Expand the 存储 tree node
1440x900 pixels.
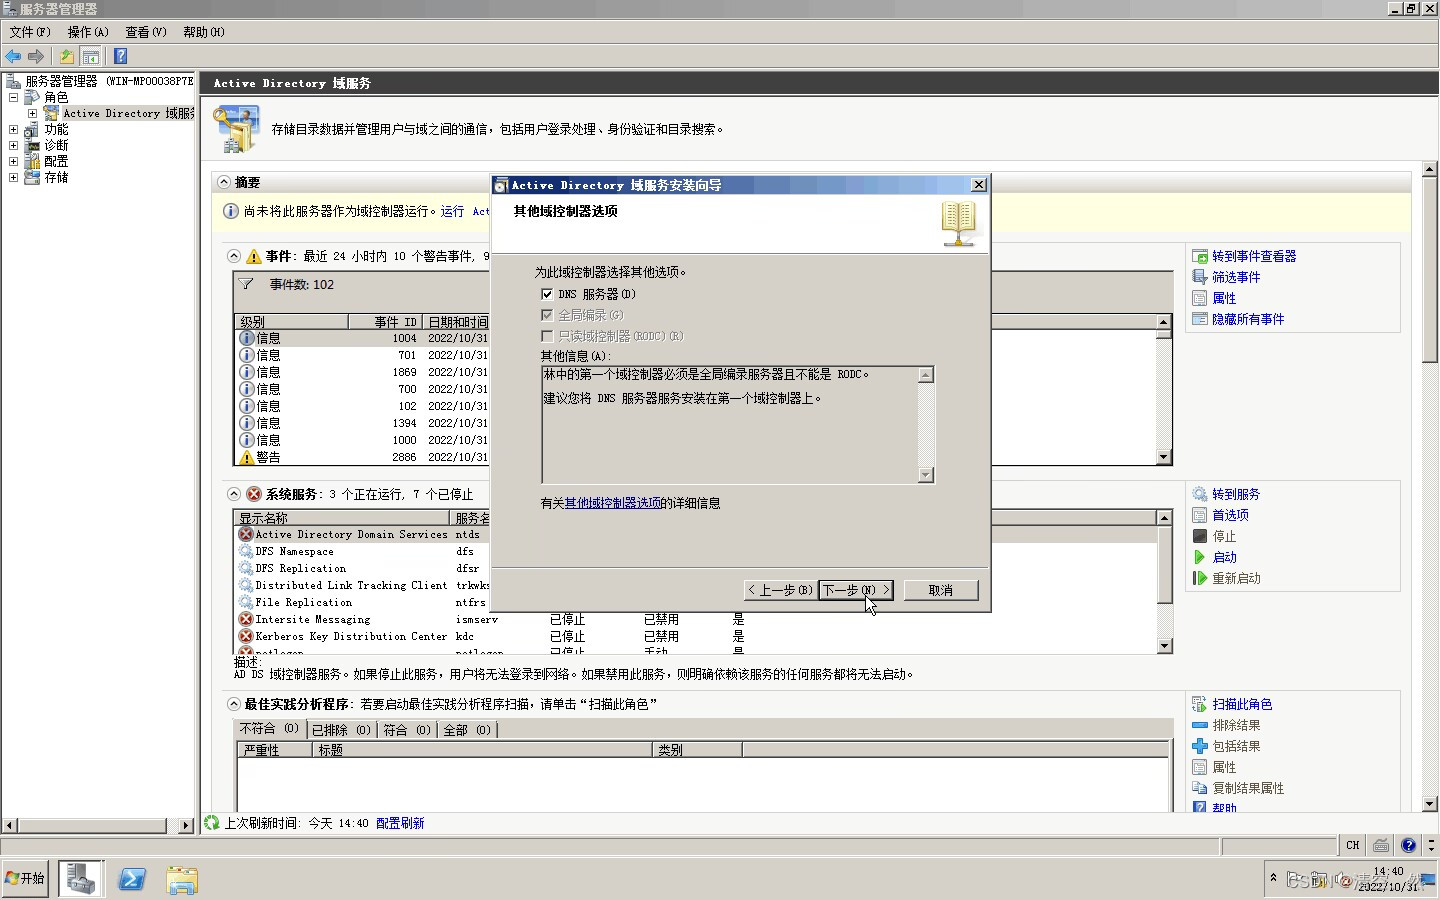[x=13, y=178]
